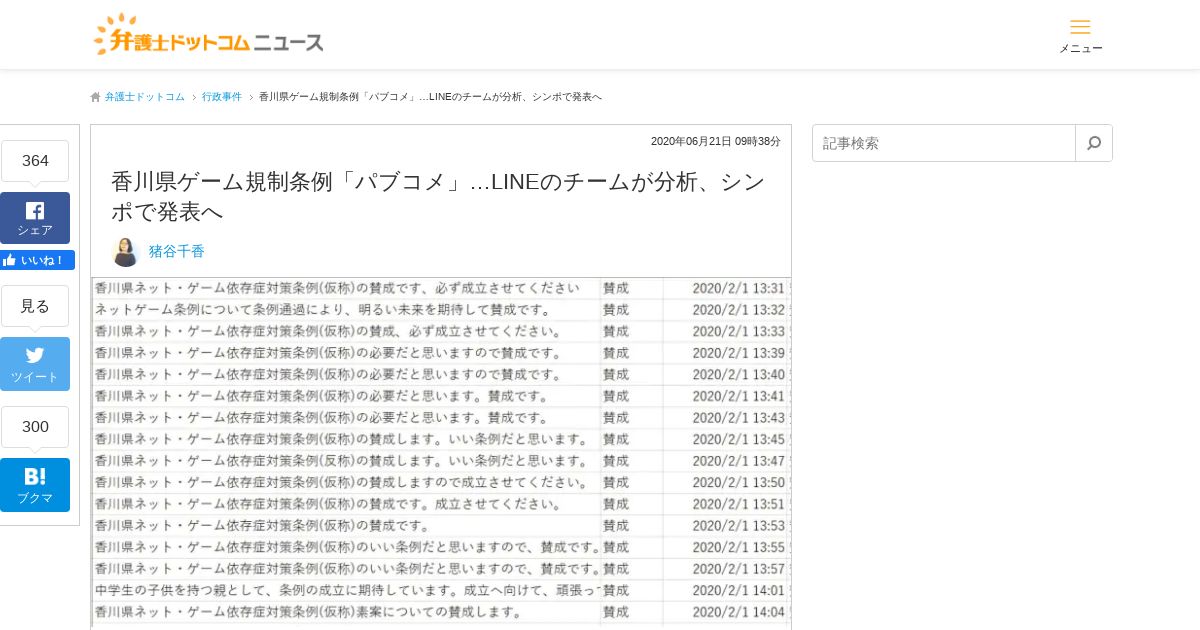
Task: Click the 300 bookmark count bubble
Action: click(35, 427)
